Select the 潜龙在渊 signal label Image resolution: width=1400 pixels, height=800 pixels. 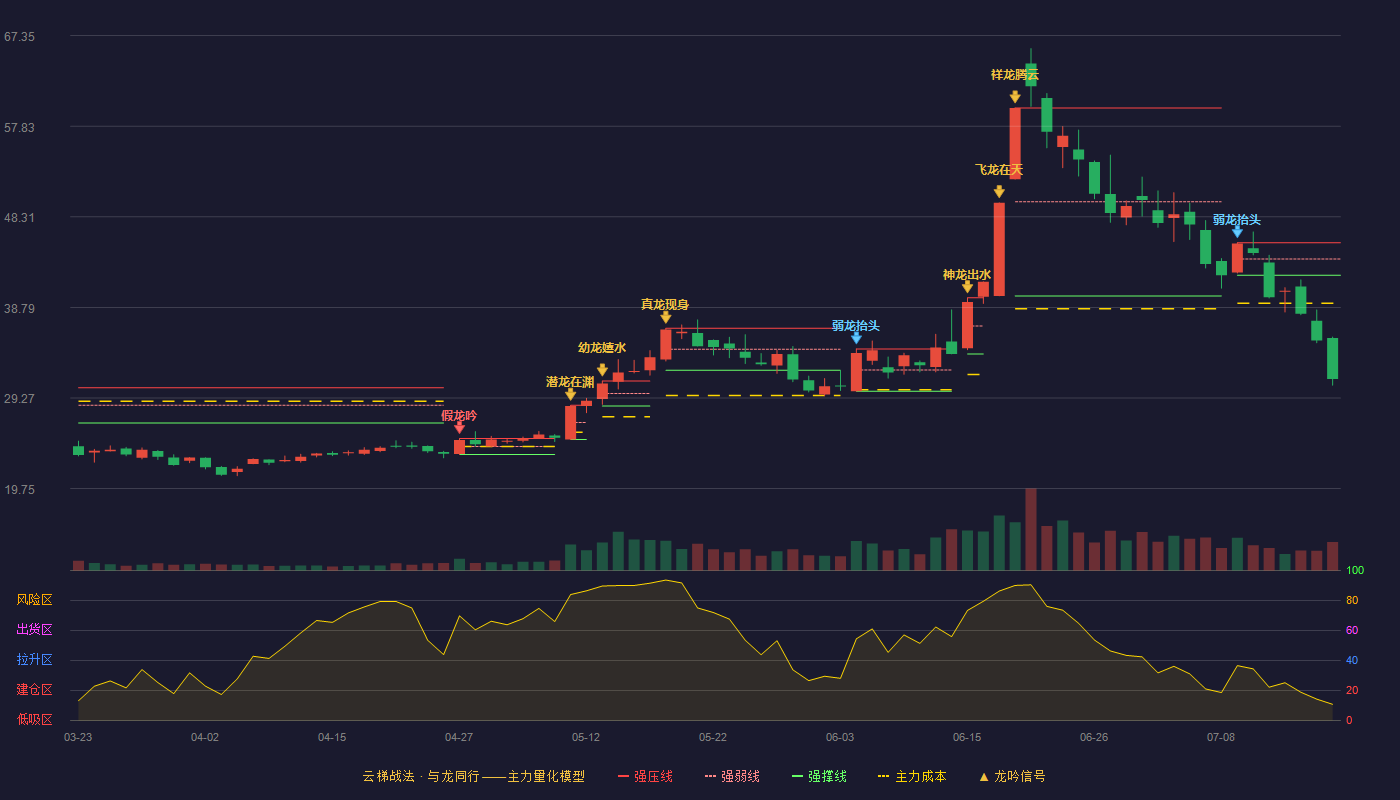570,382
